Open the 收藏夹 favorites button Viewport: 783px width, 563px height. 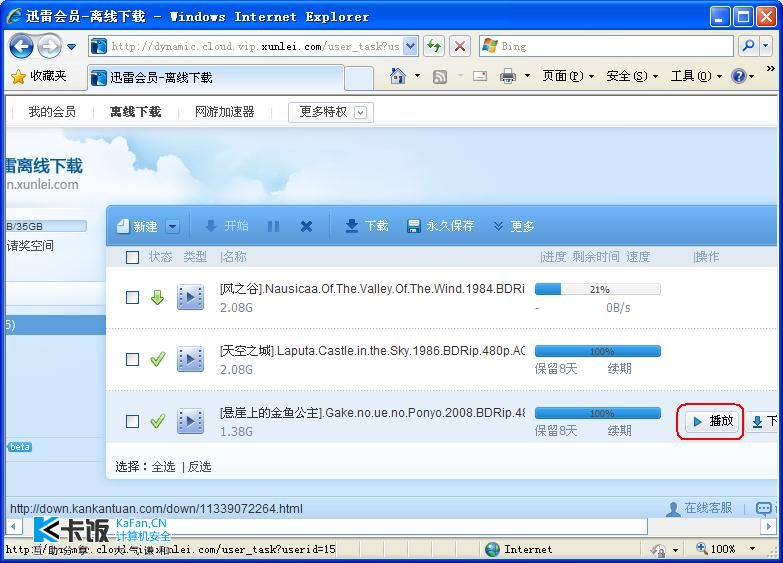coord(39,76)
